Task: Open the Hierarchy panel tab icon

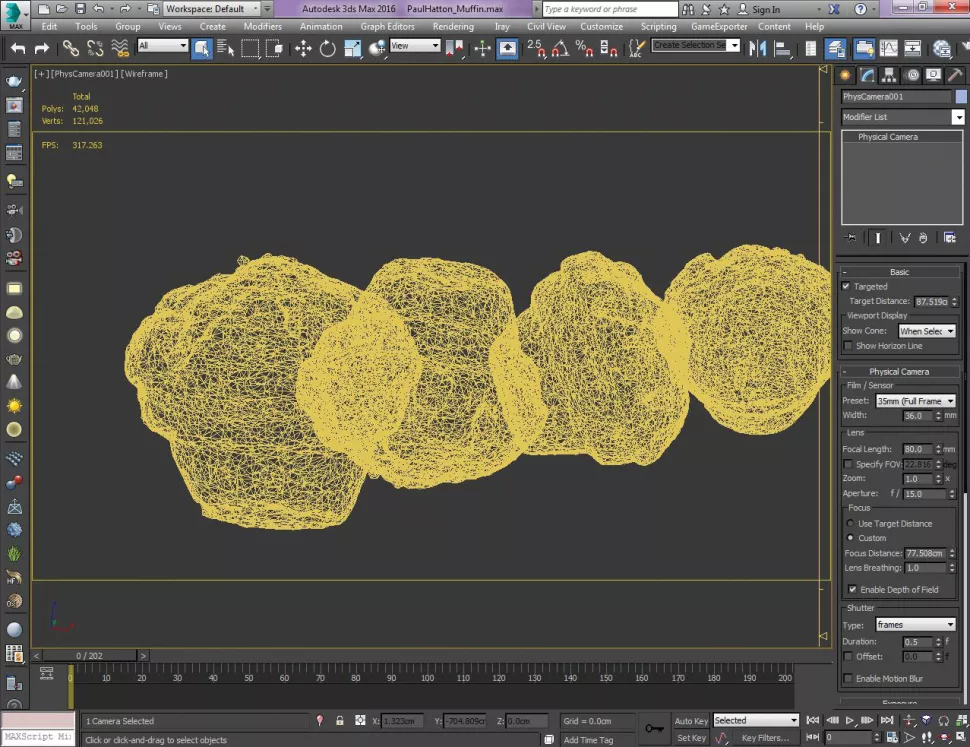Action: (x=890, y=76)
